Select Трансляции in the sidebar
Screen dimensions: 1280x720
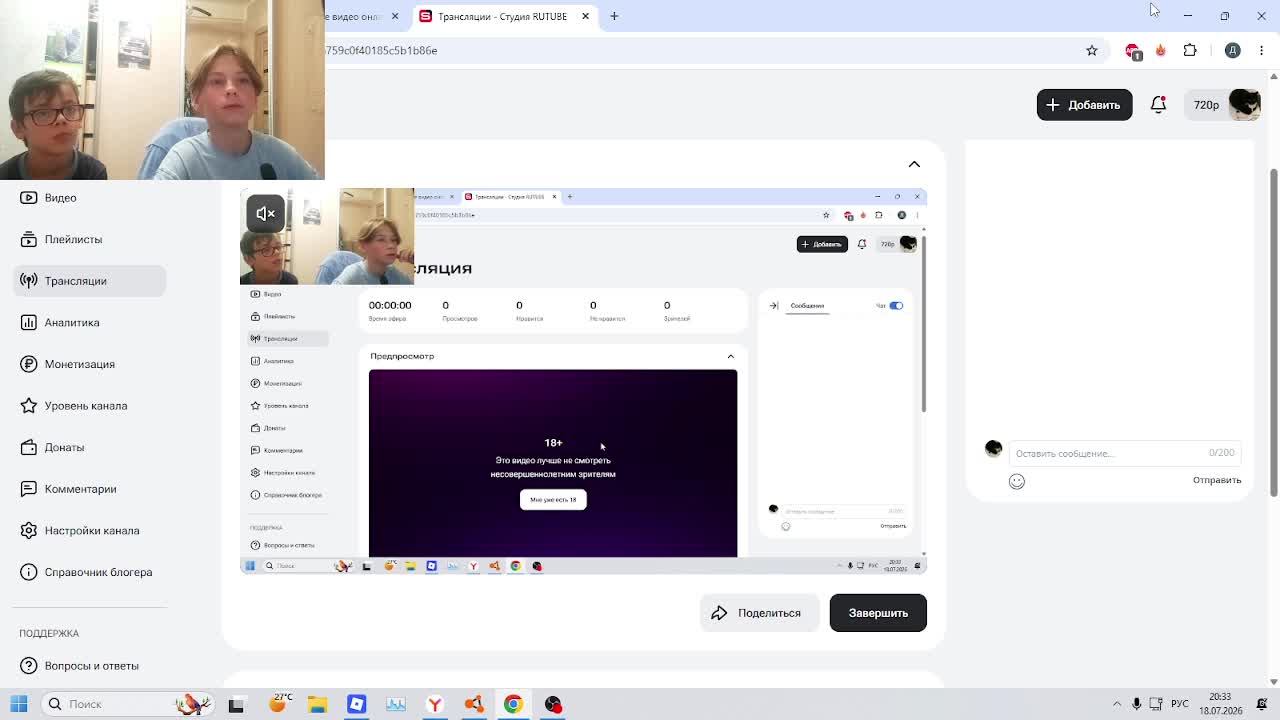[x=90, y=281]
